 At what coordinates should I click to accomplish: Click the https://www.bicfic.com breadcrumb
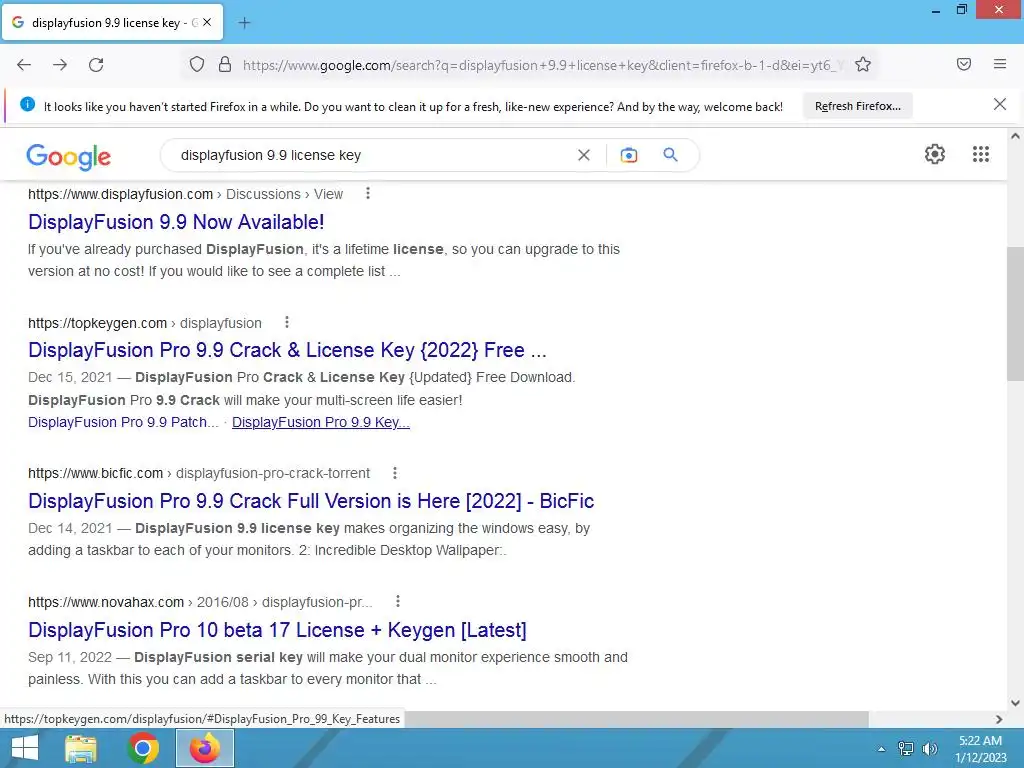click(95, 473)
